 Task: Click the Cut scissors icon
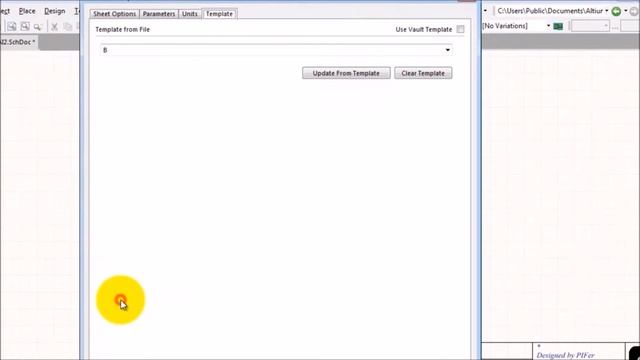click(54, 27)
